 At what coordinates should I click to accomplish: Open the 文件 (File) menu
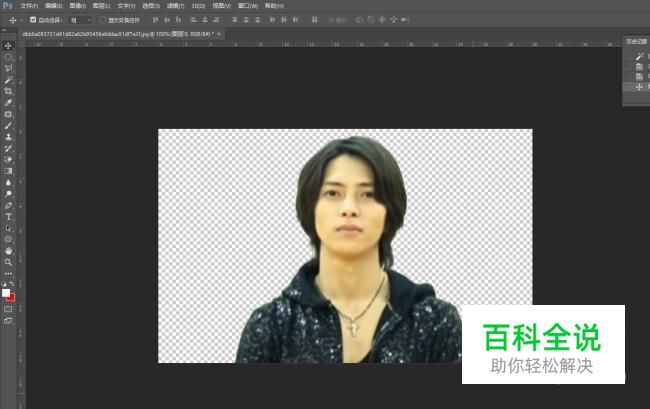click(29, 6)
